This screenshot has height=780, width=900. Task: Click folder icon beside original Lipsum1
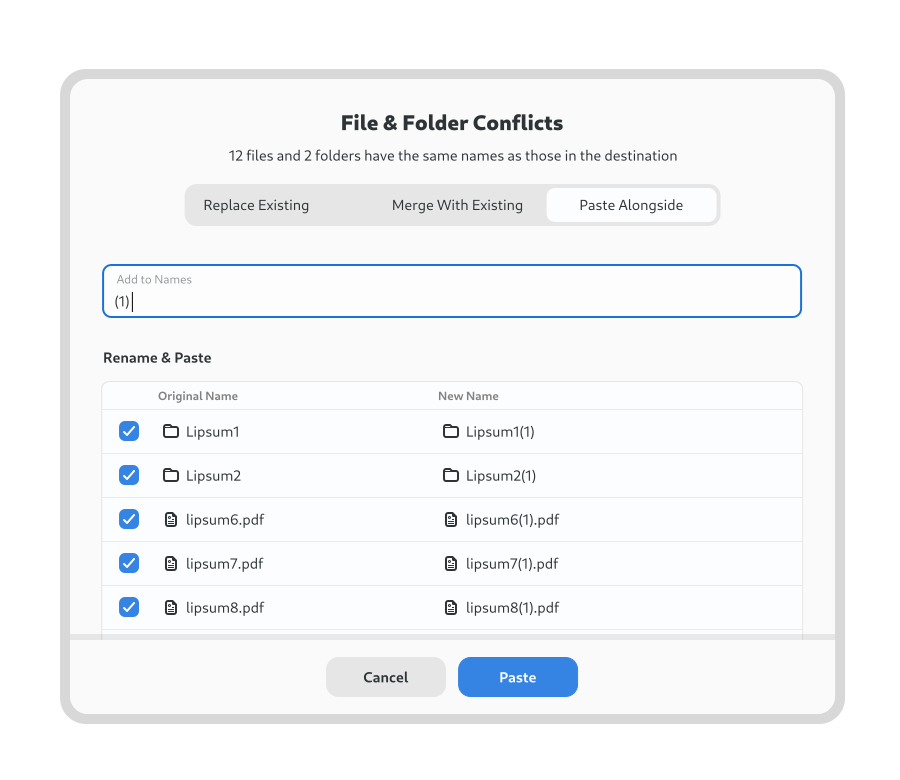click(x=170, y=431)
